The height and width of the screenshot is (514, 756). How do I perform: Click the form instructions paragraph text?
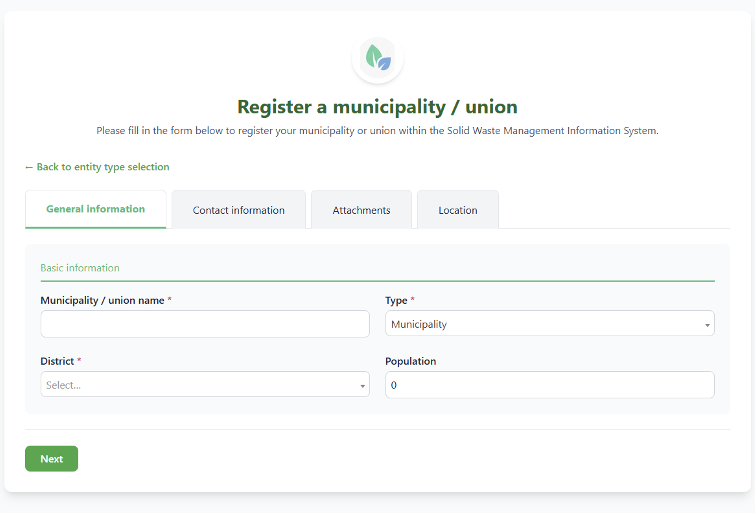point(378,131)
